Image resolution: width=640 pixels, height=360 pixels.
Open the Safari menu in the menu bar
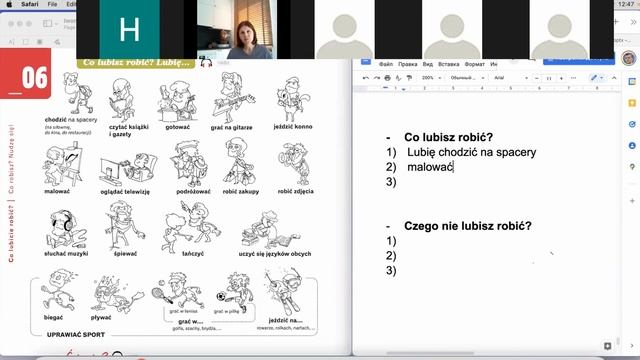click(x=29, y=4)
